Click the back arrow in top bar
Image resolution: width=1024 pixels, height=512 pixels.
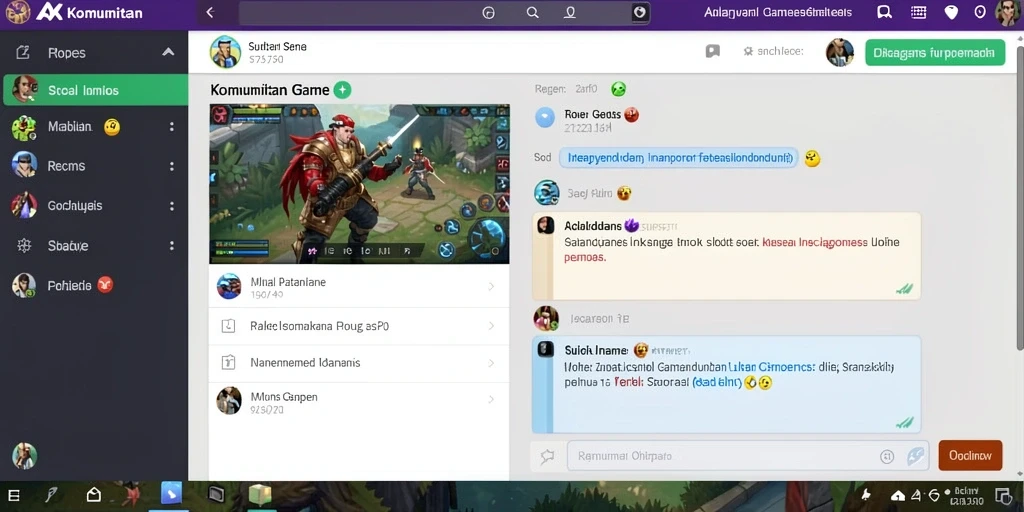[210, 12]
